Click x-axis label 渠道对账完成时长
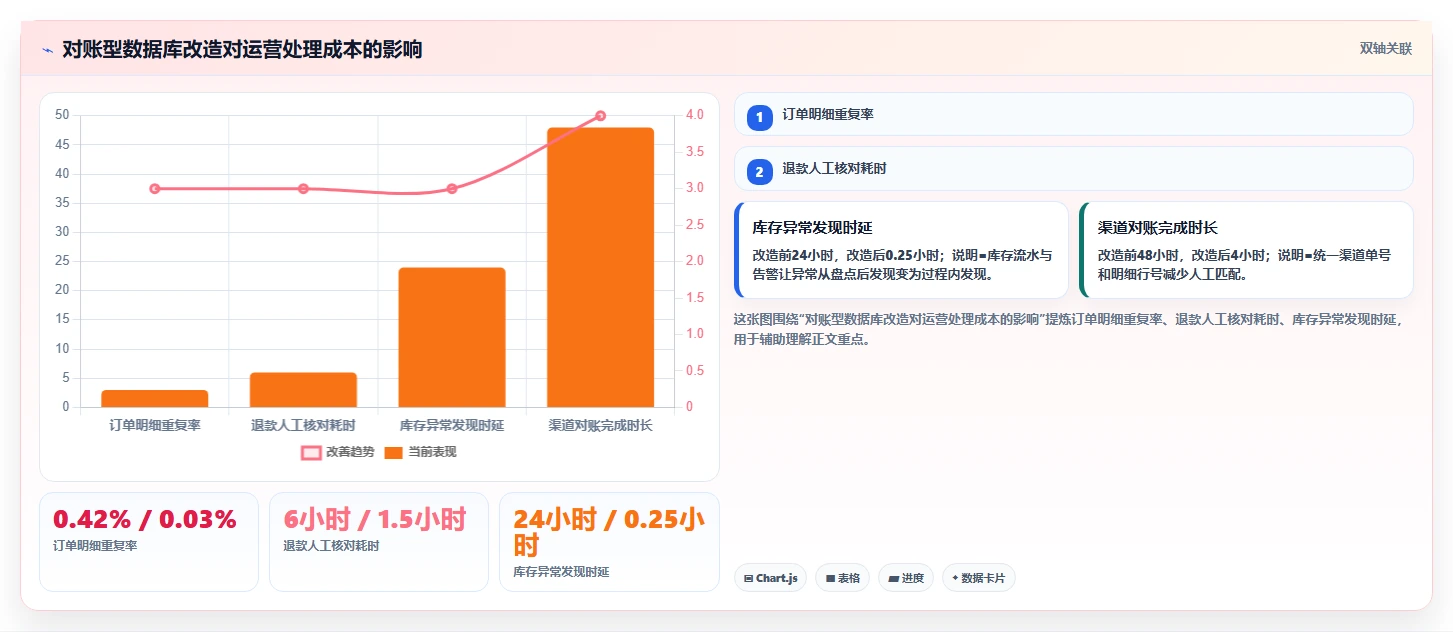The width and height of the screenshot is (1453, 632). 601,425
